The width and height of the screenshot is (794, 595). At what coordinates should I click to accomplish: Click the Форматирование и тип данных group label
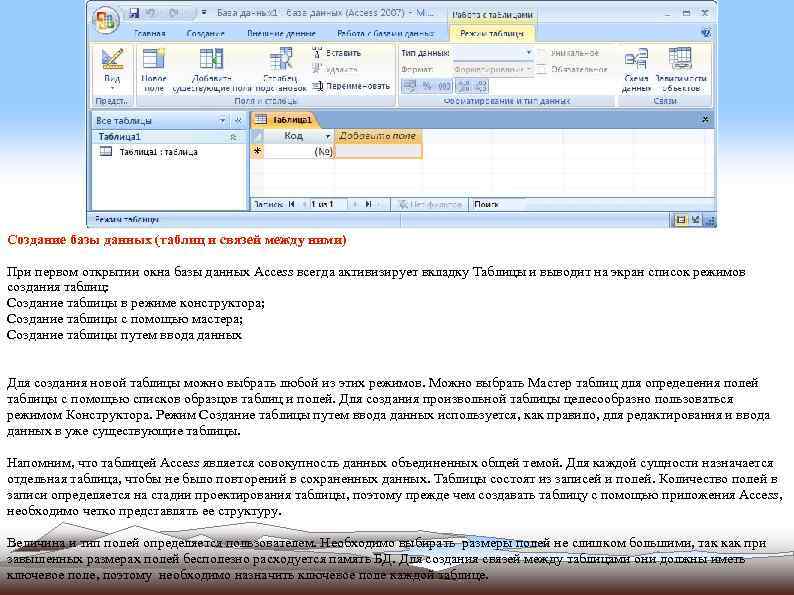(507, 101)
